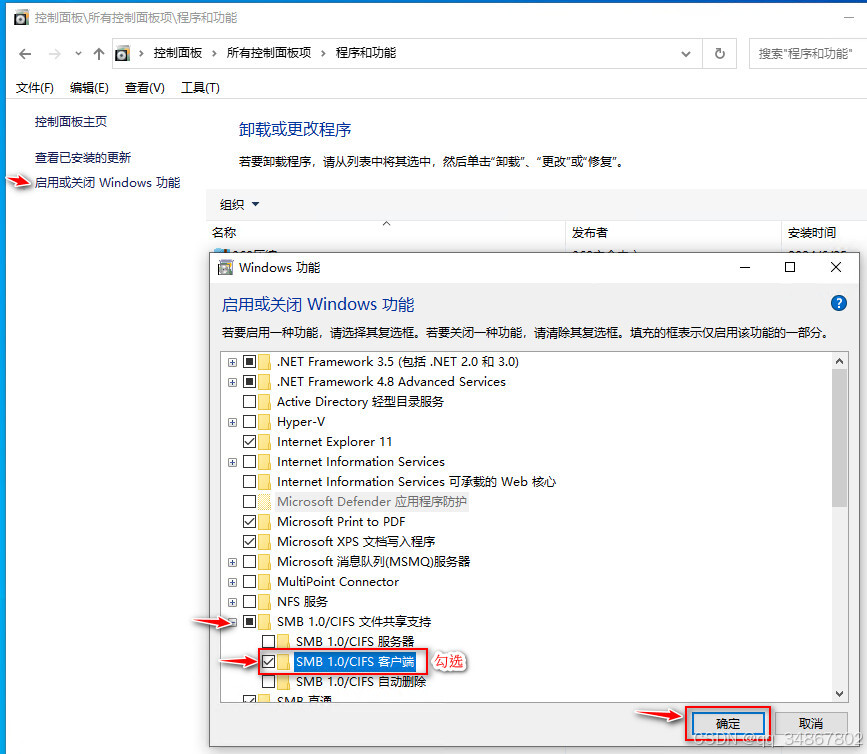Image resolution: width=867 pixels, height=754 pixels.
Task: Click the search box for Programs and Features
Action: pyautogui.click(x=807, y=54)
